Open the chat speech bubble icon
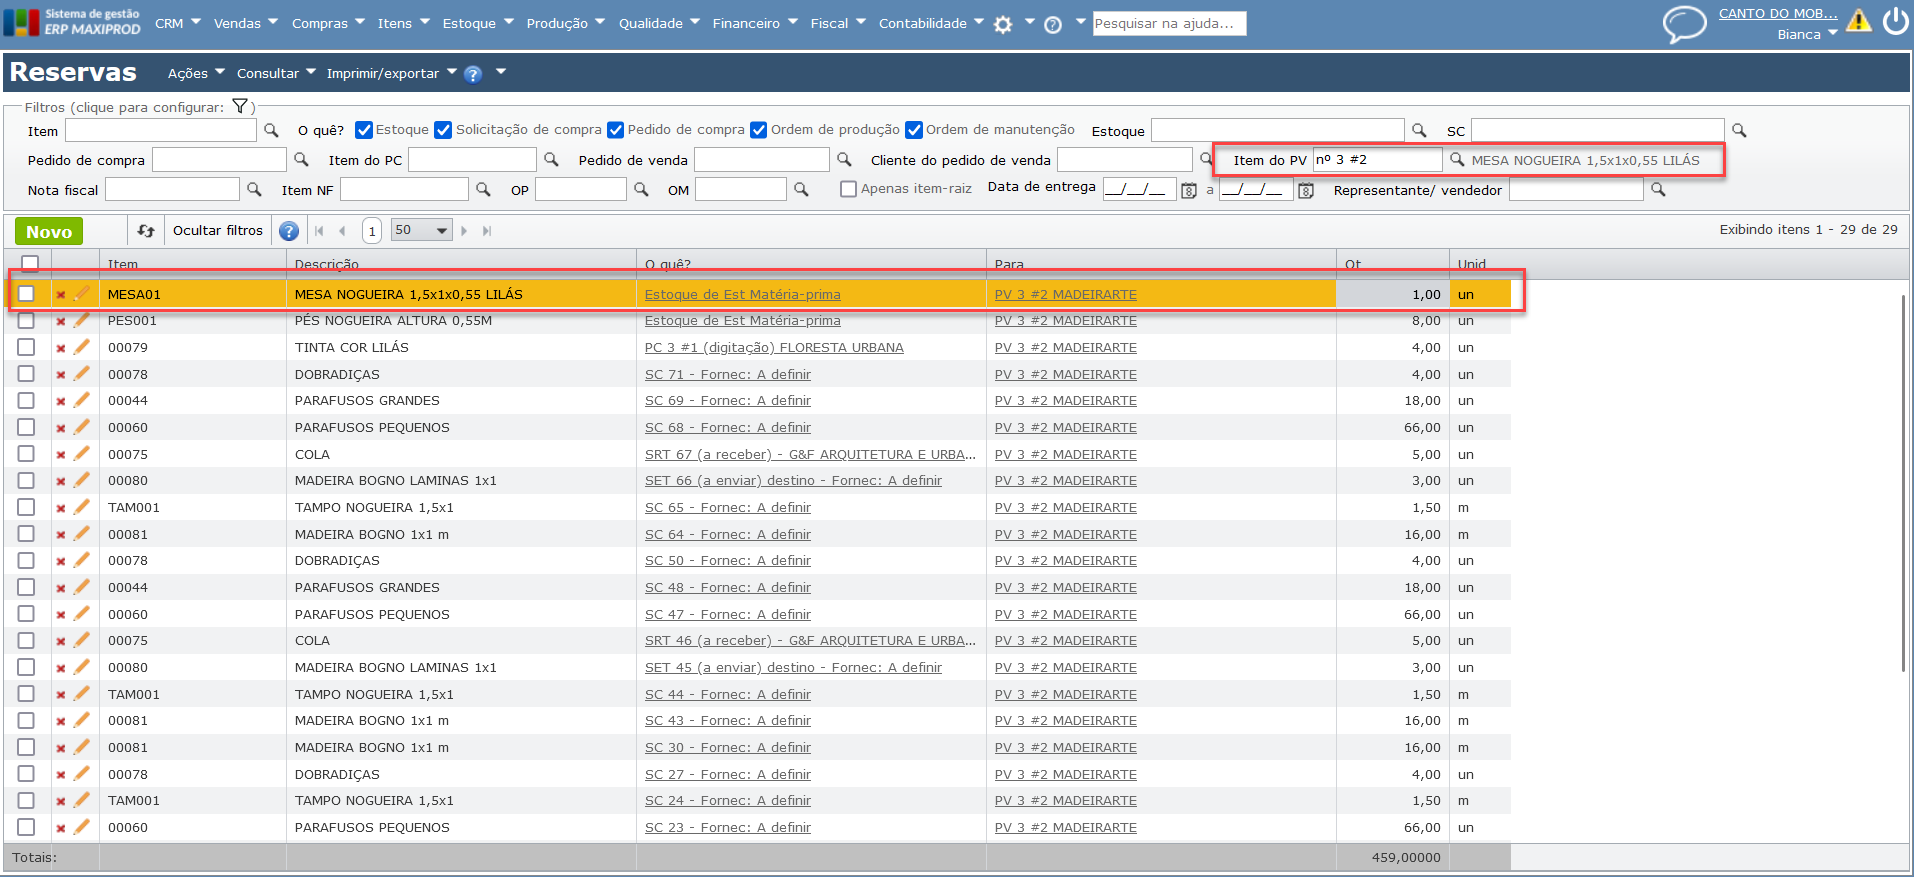The image size is (1914, 877). click(1684, 23)
